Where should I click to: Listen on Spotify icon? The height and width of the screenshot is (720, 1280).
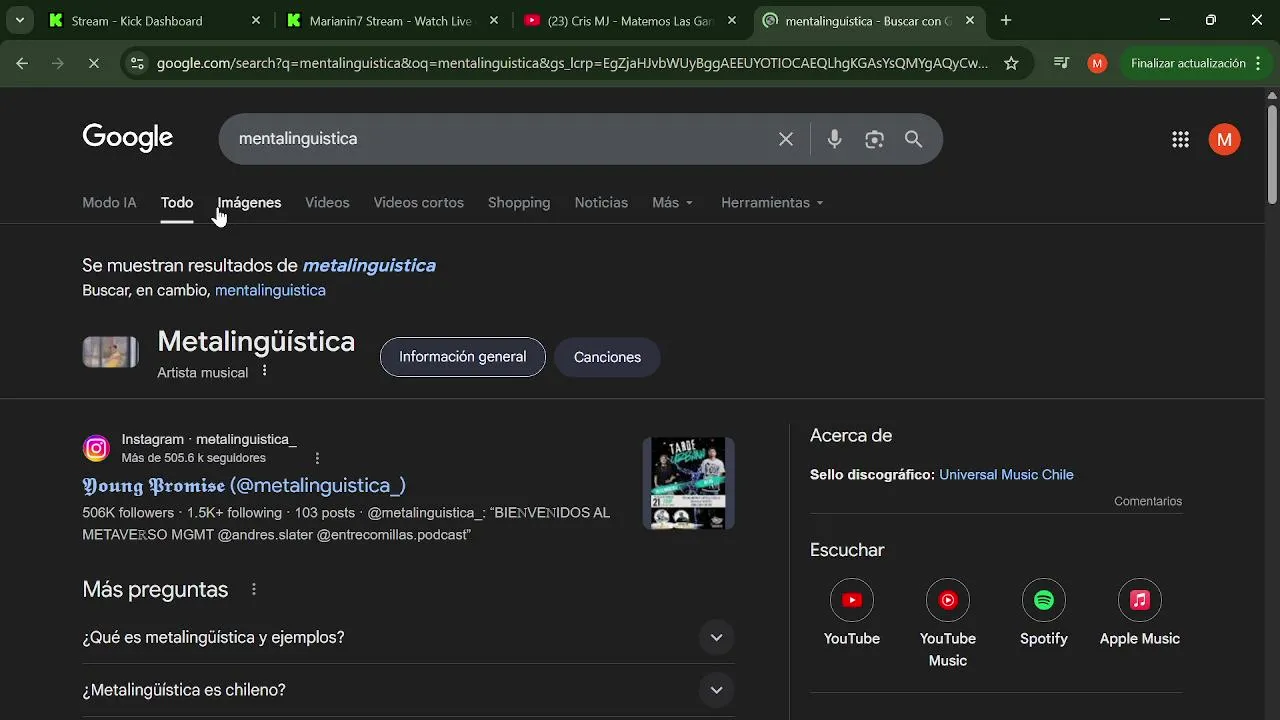click(x=1044, y=600)
